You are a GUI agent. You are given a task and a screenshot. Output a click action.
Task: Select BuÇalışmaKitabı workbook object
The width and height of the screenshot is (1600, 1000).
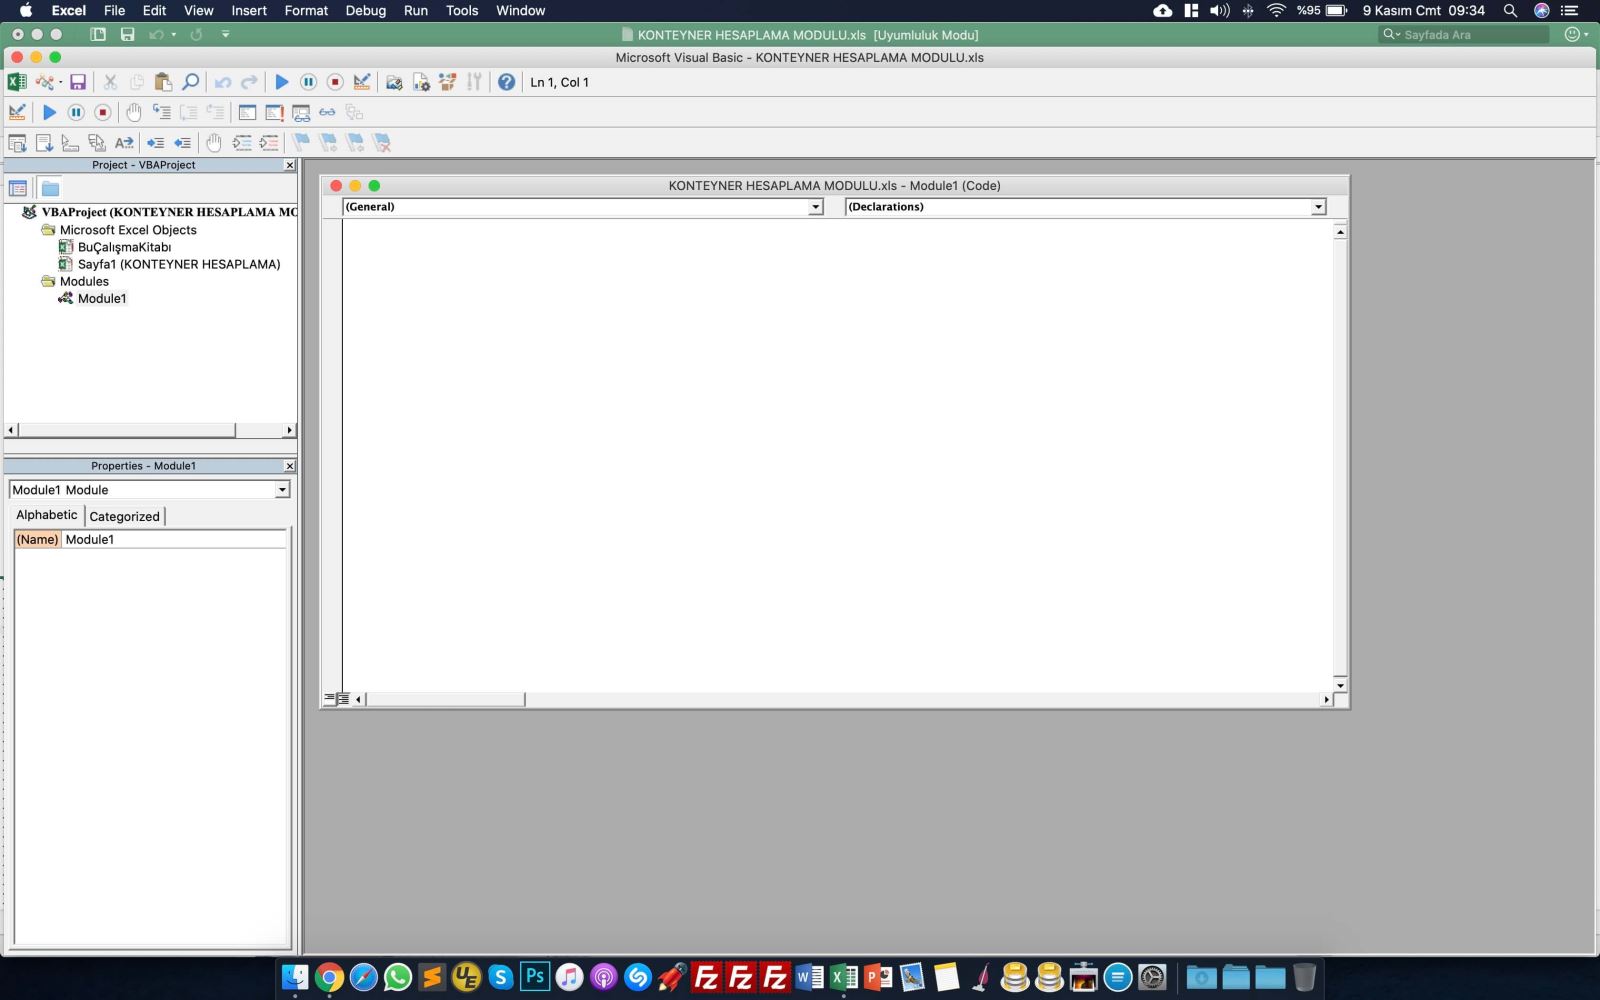pyautogui.click(x=124, y=247)
